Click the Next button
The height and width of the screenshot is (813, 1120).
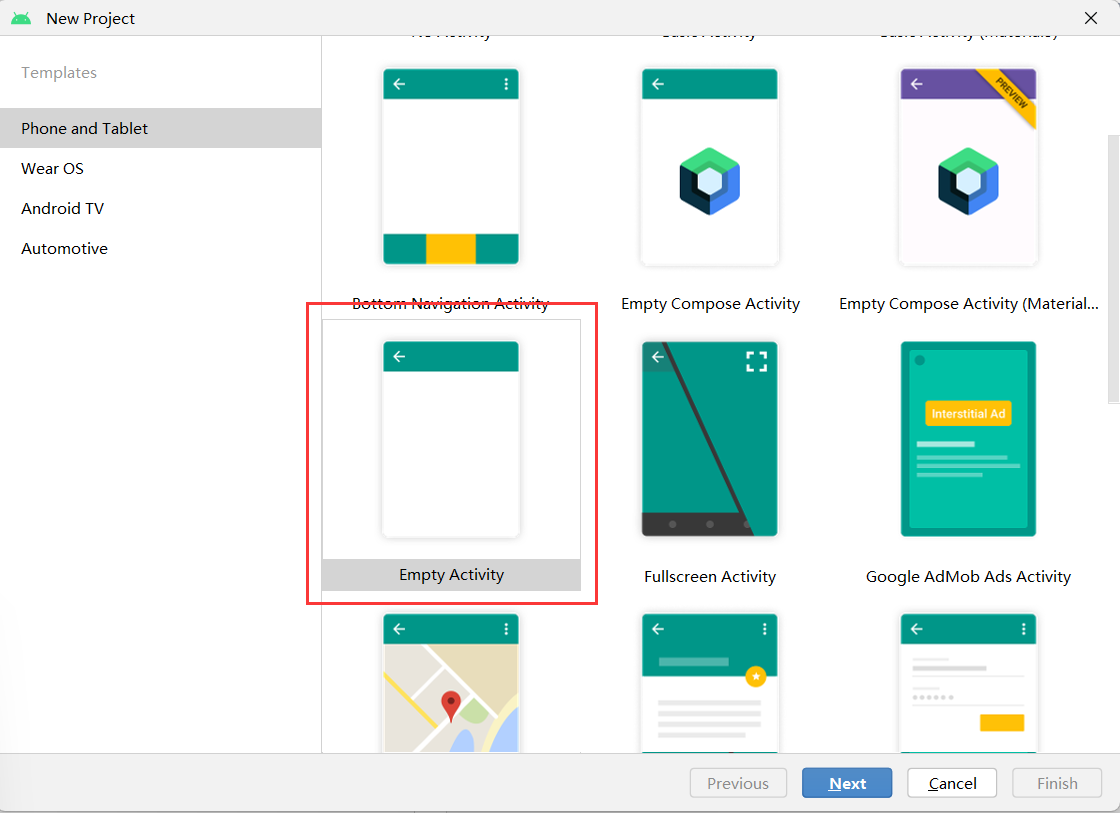pos(847,783)
